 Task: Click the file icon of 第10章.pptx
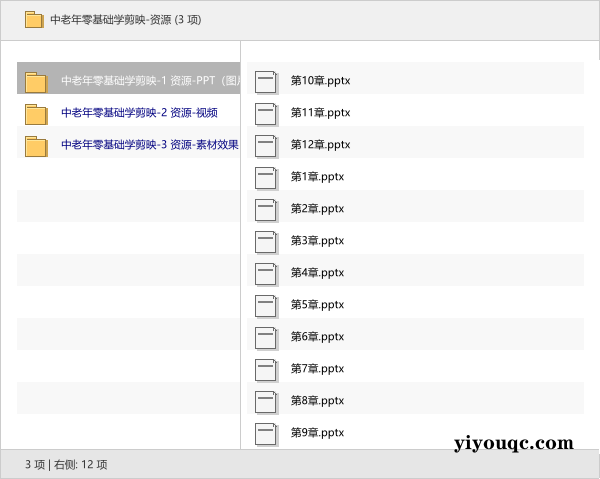coord(266,82)
